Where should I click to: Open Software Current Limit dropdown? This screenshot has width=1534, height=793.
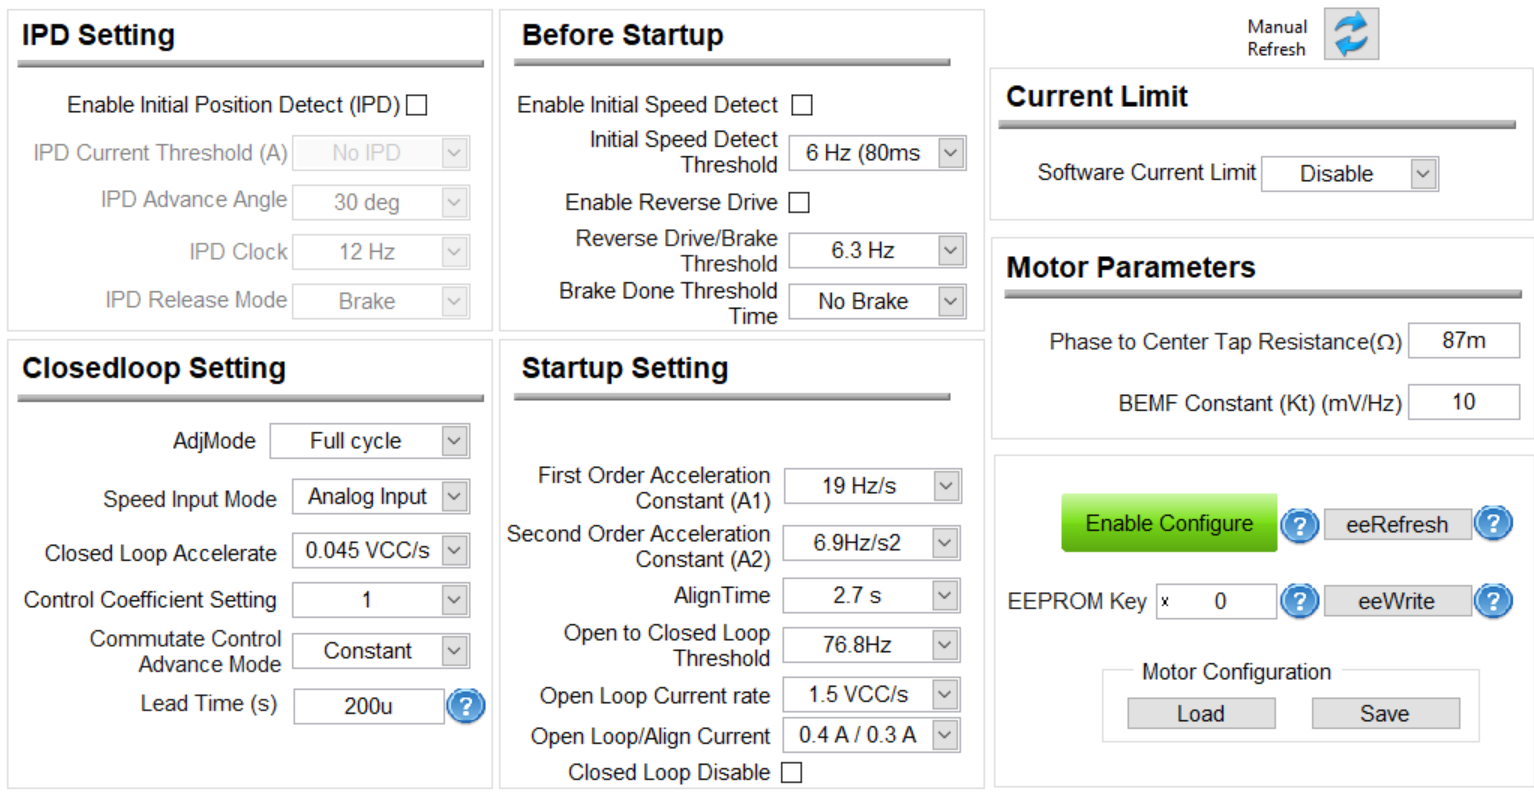[1350, 174]
